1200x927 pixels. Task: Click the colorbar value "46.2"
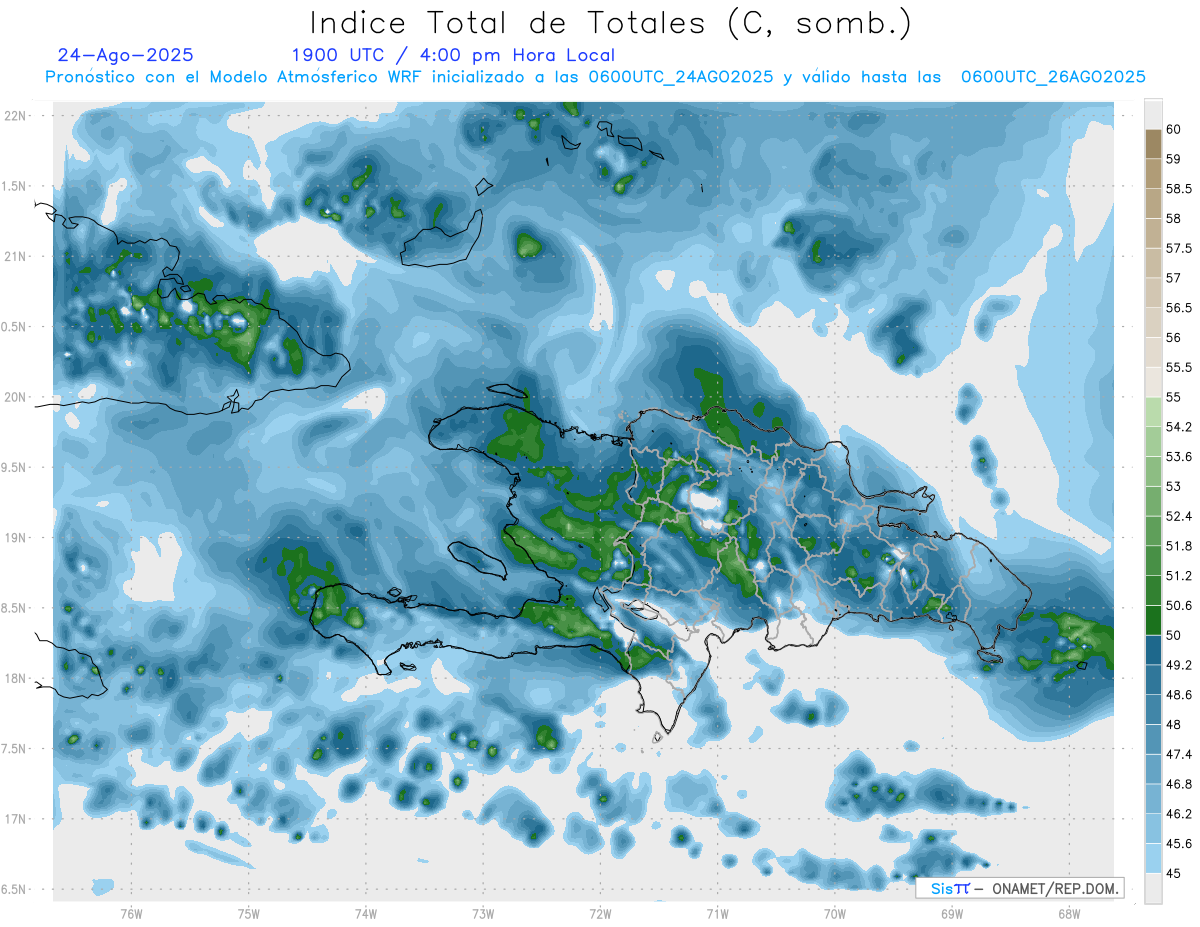coord(1178,814)
